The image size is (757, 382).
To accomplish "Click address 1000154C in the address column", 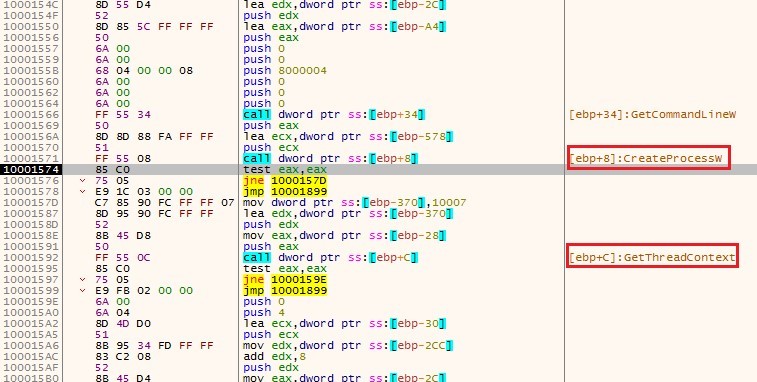I will (x=31, y=4).
